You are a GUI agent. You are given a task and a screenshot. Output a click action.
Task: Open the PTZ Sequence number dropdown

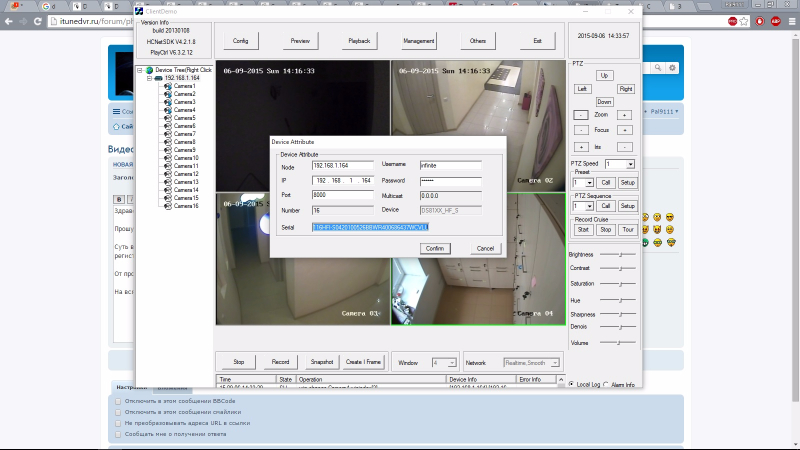point(589,206)
